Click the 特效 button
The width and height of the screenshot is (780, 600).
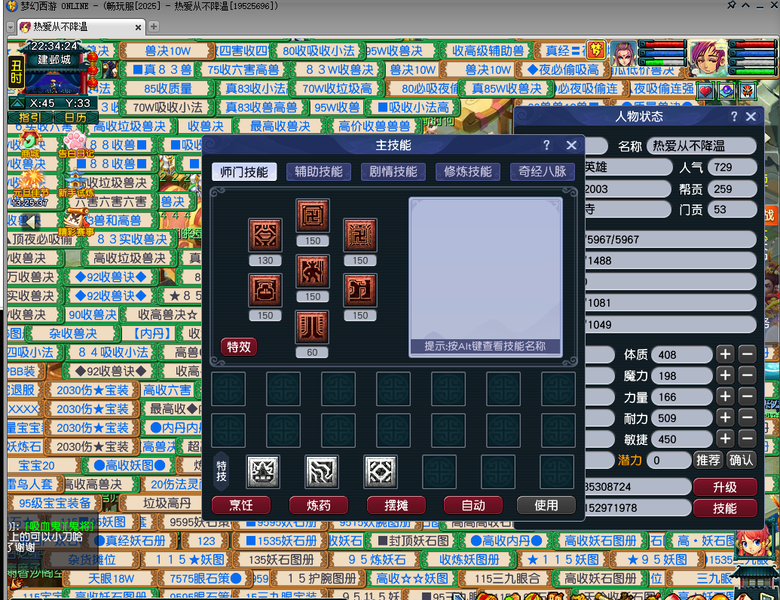click(x=239, y=347)
